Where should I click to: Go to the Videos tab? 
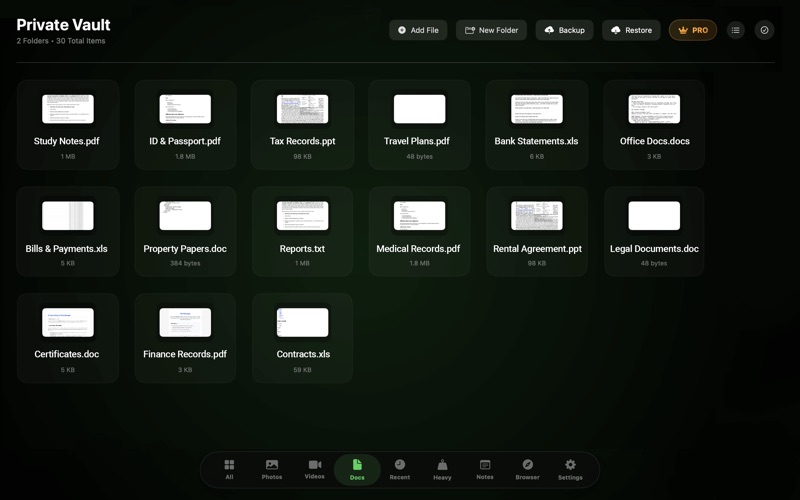click(314, 469)
